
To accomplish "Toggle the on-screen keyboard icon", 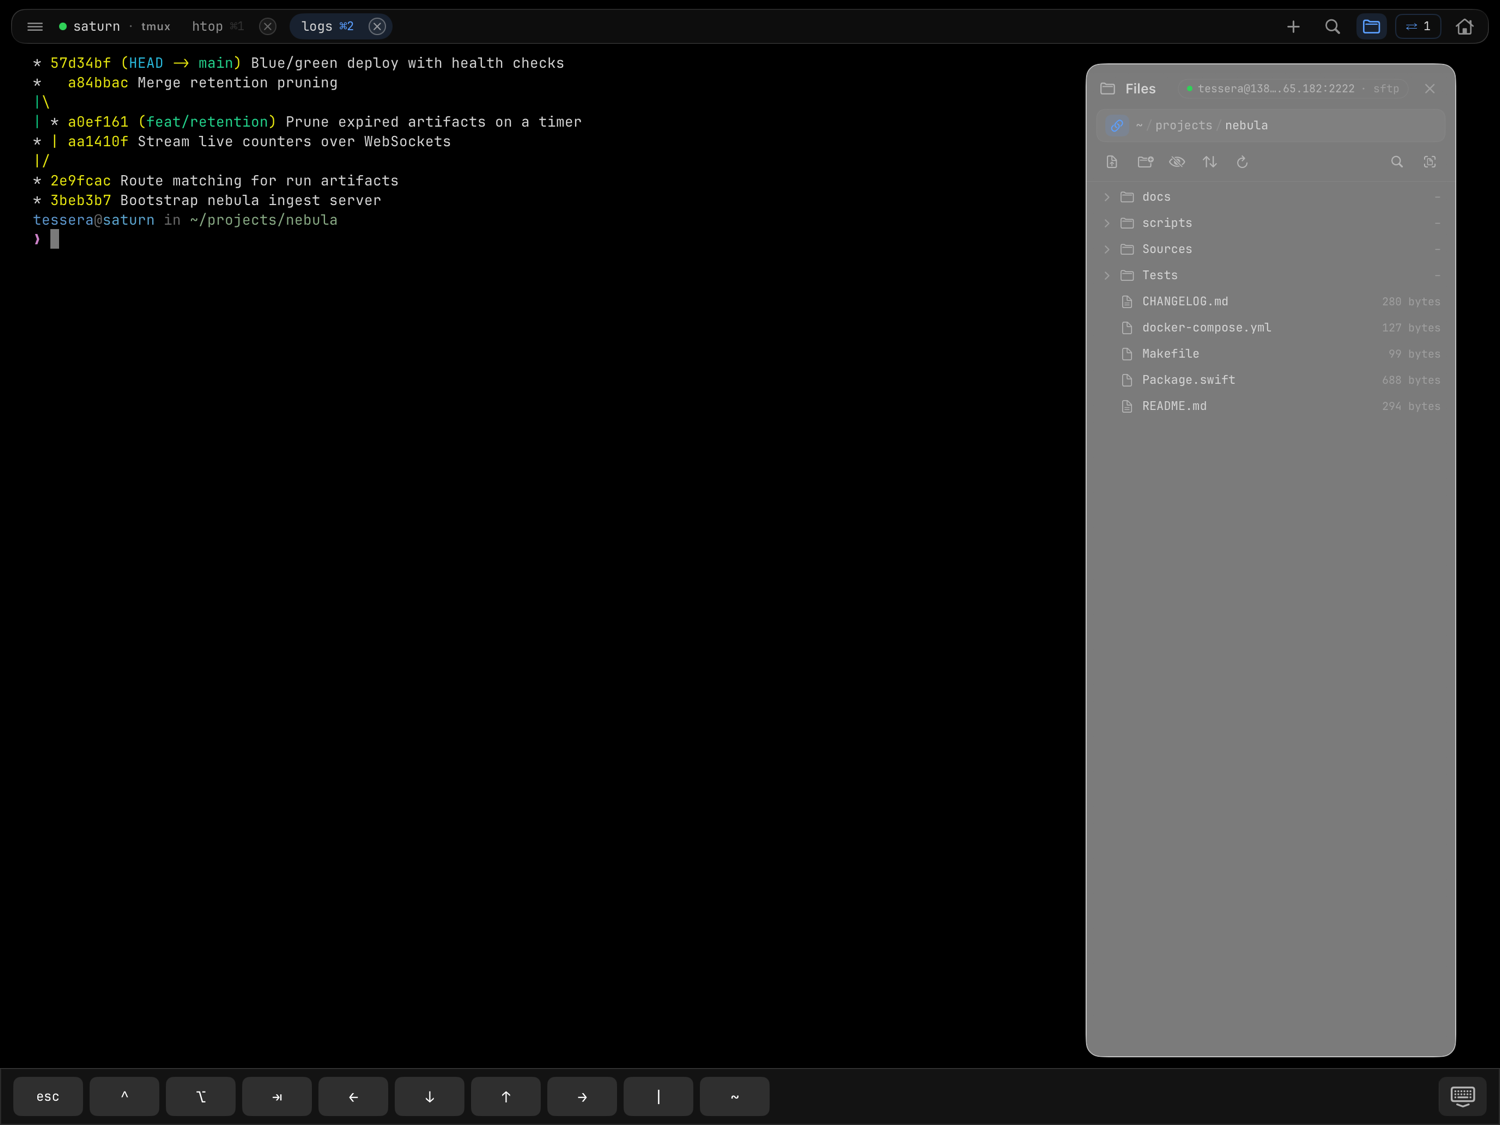I will pos(1462,1096).
